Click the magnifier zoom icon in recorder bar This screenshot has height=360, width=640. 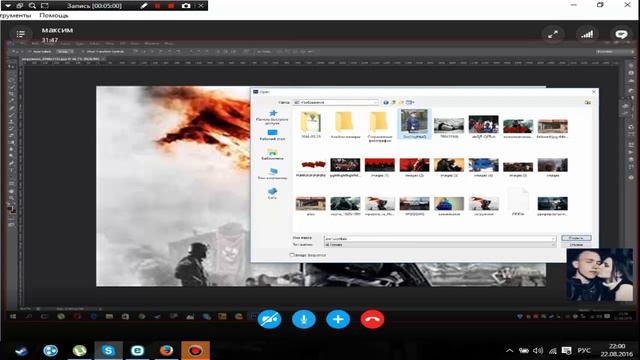pyautogui.click(x=32, y=6)
